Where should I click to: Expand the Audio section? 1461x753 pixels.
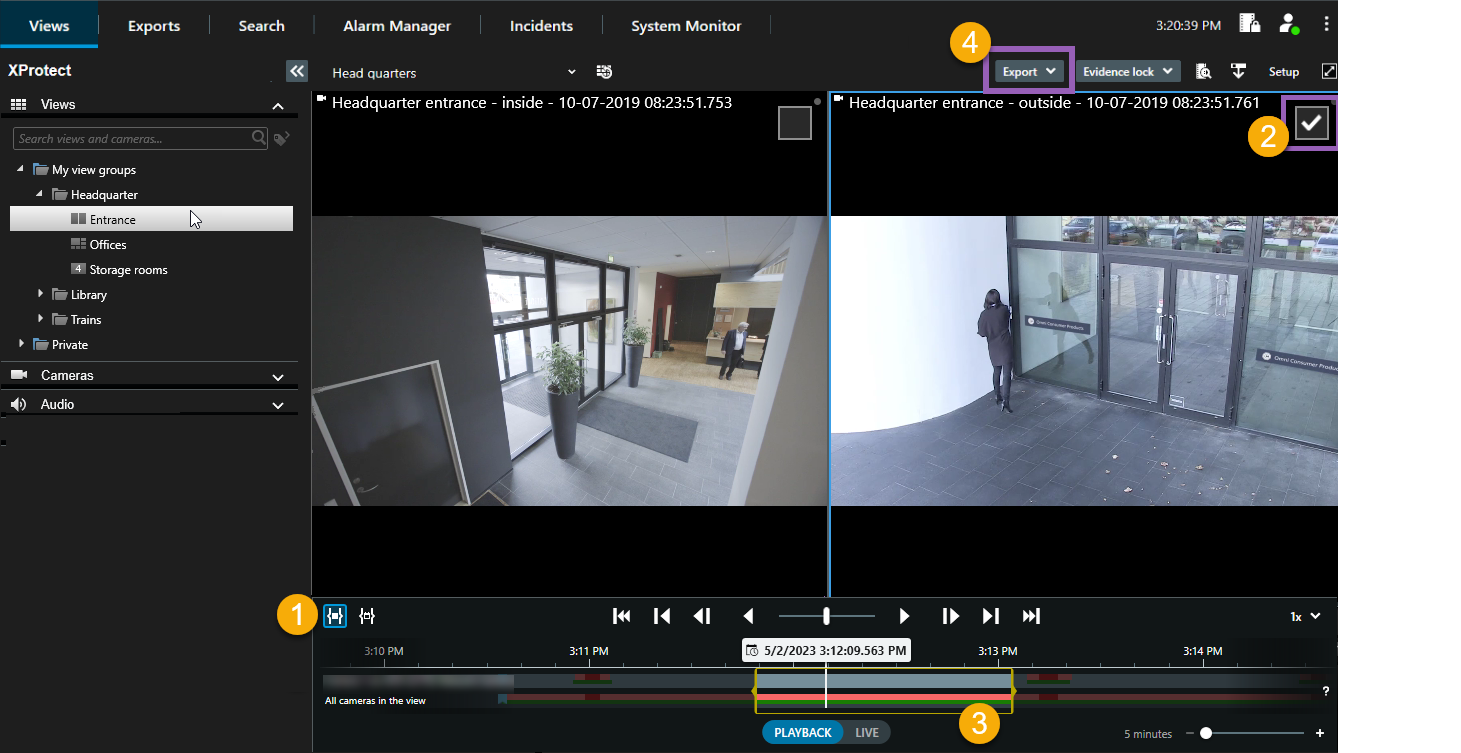278,406
